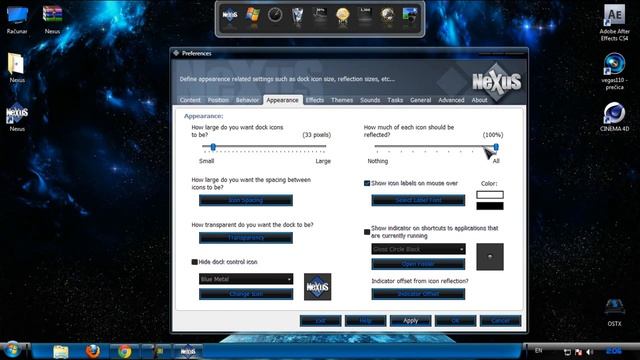Launch Firefox from the taskbar
Screen dimensions: 640x360
tap(93, 351)
